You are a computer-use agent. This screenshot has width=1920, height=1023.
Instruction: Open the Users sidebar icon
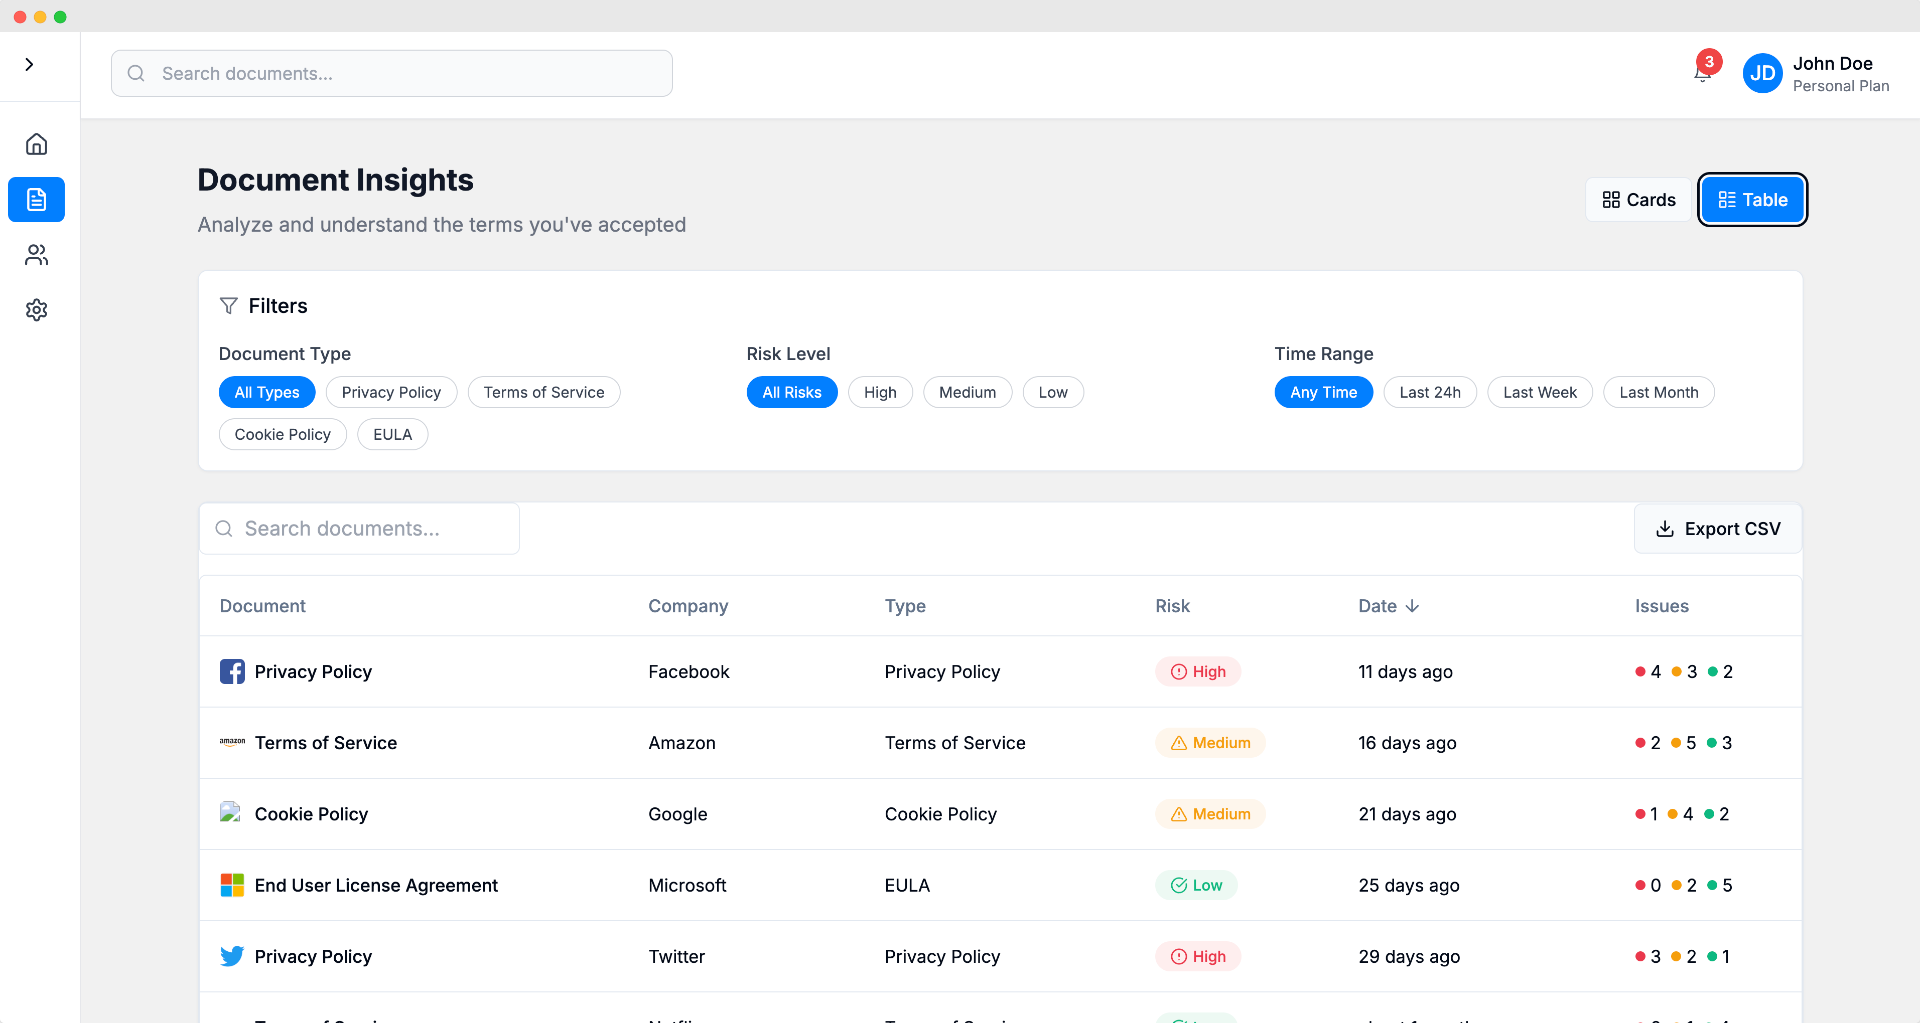pos(37,255)
